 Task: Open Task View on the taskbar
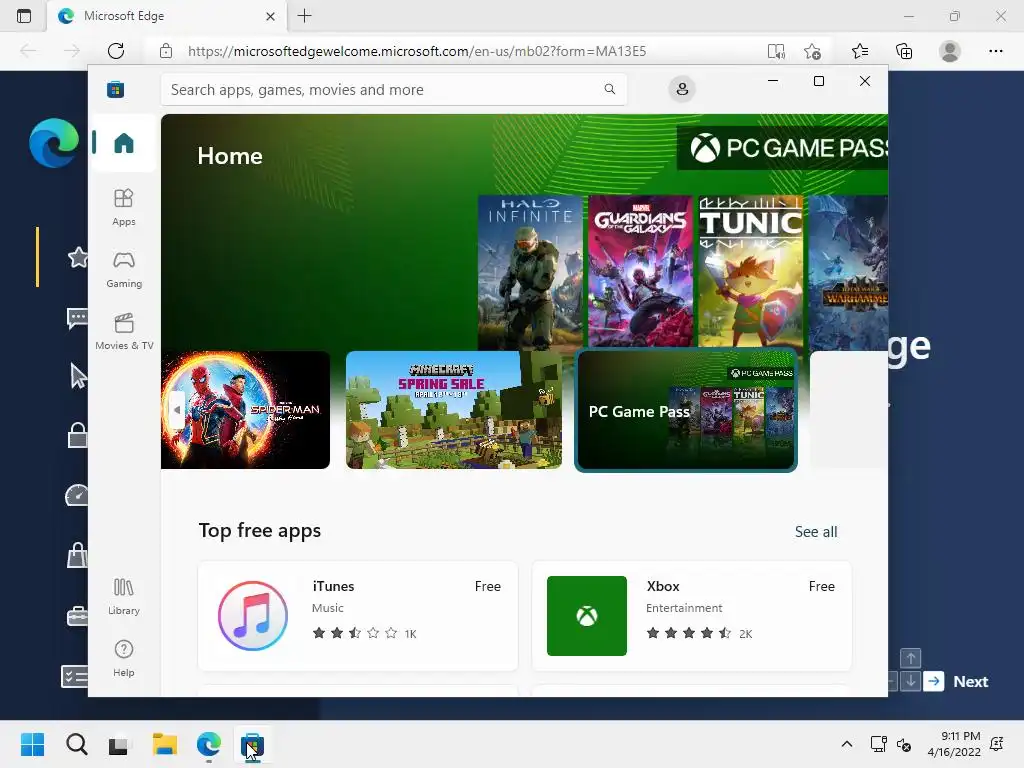[118, 744]
